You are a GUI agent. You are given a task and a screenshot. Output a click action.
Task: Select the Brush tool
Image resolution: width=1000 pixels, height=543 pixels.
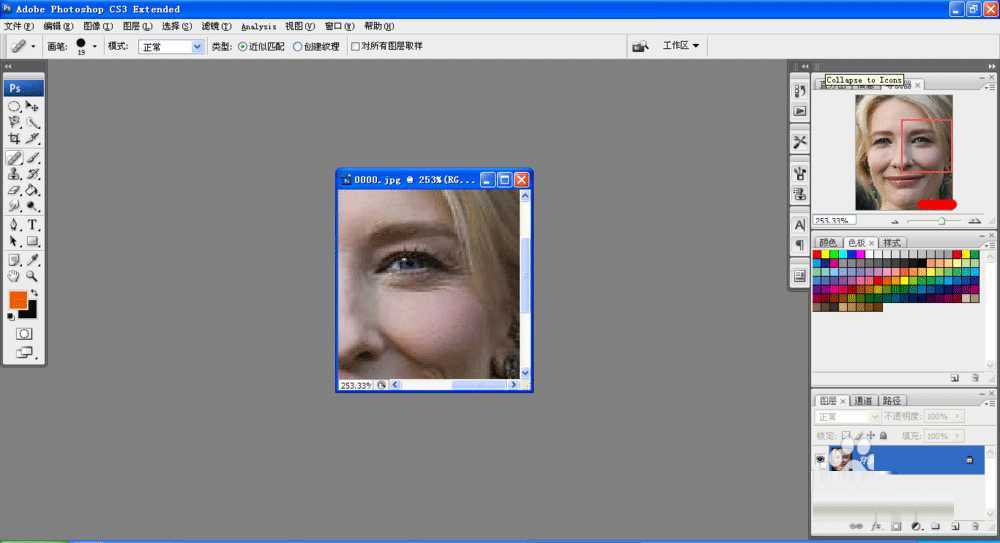click(x=32, y=158)
